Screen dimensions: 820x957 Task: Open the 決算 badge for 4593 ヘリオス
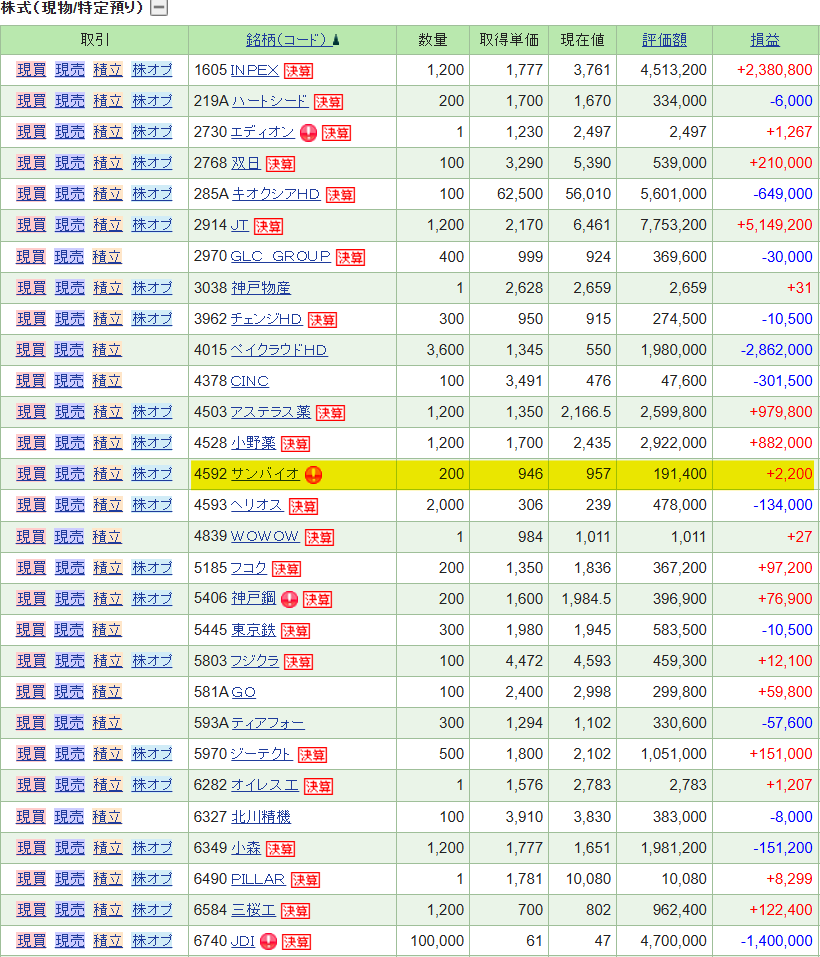[303, 507]
